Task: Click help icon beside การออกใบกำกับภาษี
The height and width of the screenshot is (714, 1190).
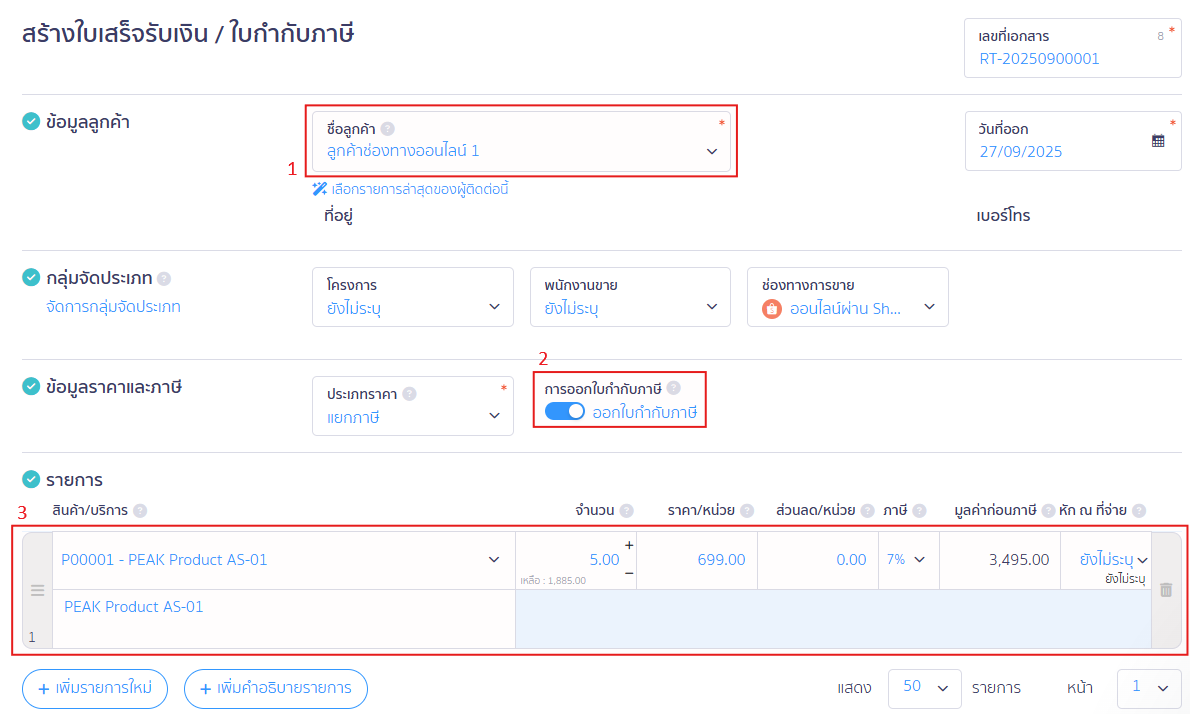Action: 673,388
